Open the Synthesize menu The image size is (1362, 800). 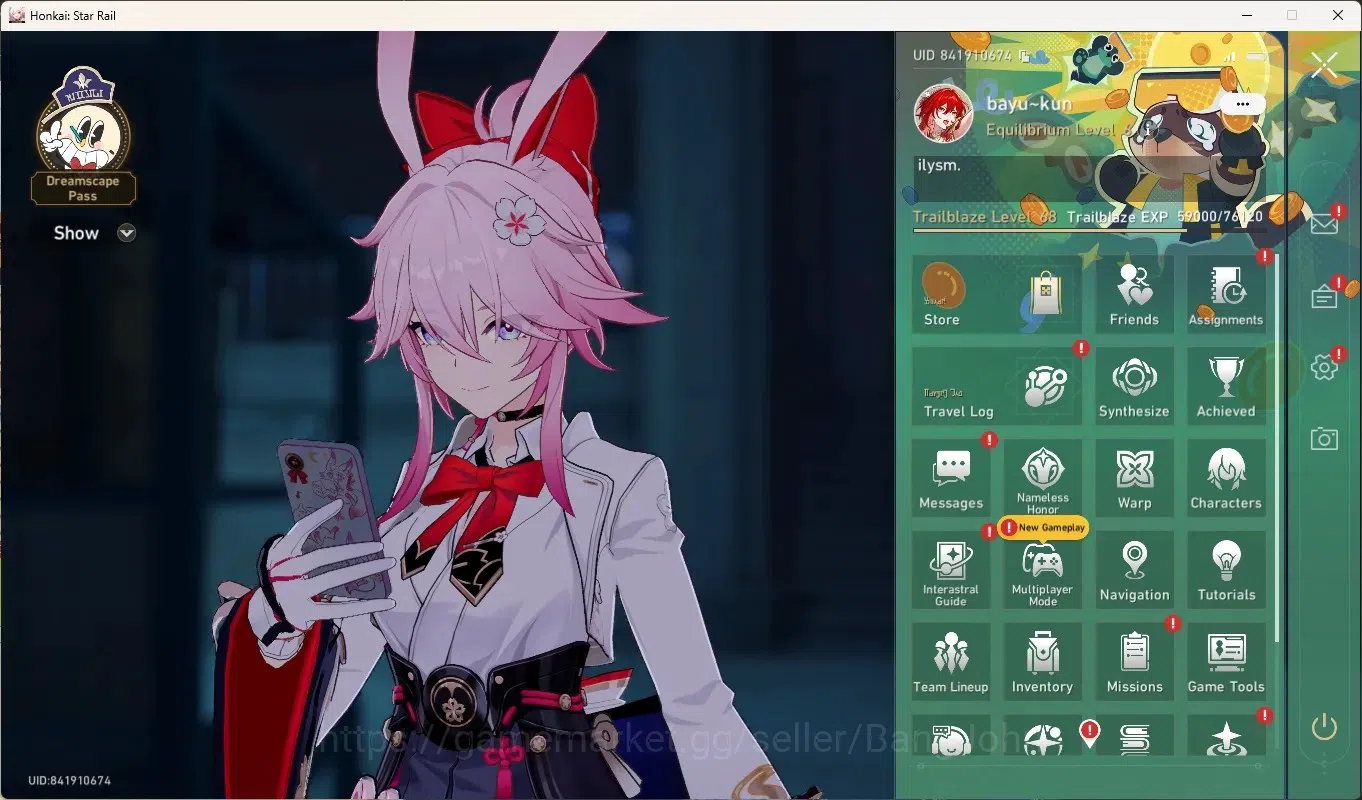click(x=1134, y=386)
